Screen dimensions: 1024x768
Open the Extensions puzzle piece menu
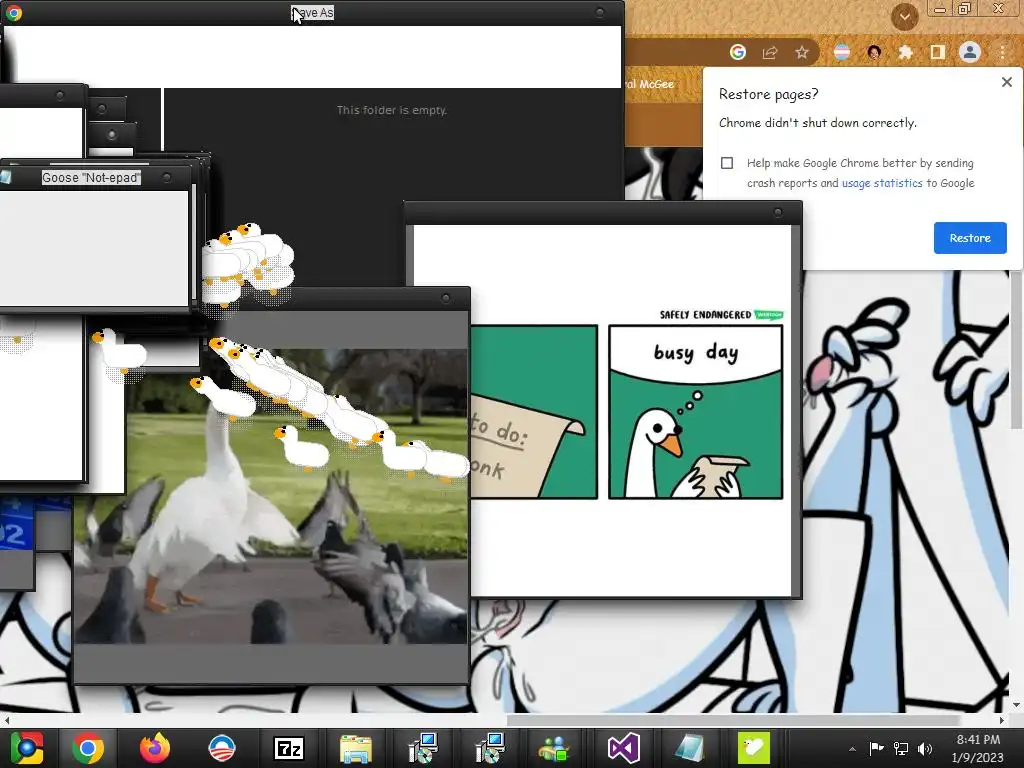905,52
